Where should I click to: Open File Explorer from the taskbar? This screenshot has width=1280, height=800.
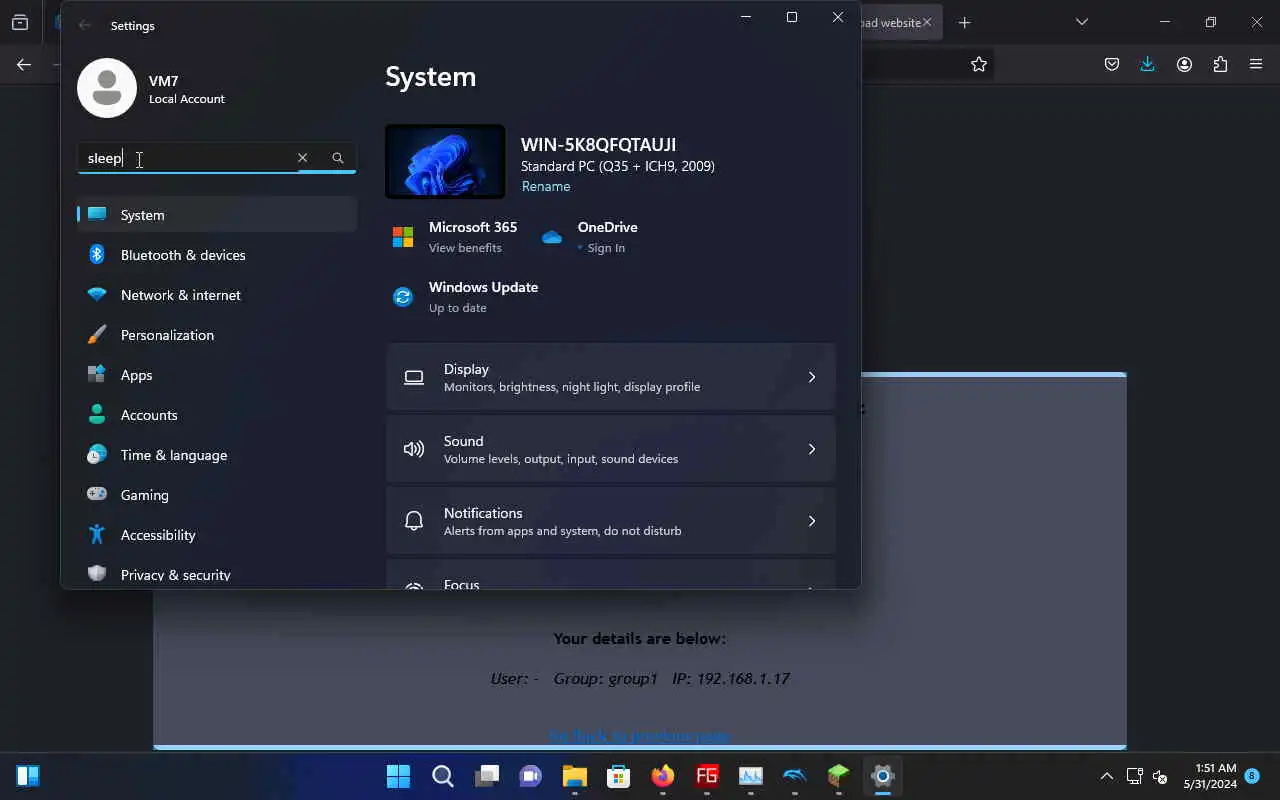tap(574, 776)
